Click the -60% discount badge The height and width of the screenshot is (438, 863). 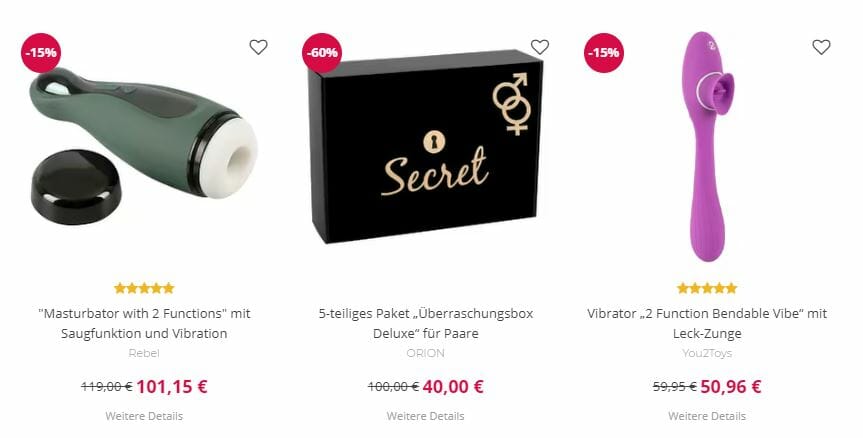tap(322, 53)
